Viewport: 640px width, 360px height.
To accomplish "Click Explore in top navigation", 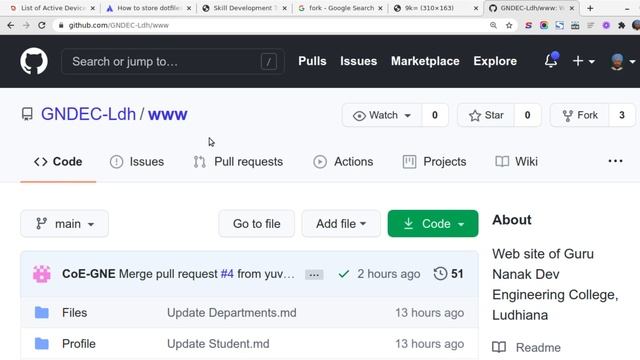I will click(x=495, y=61).
